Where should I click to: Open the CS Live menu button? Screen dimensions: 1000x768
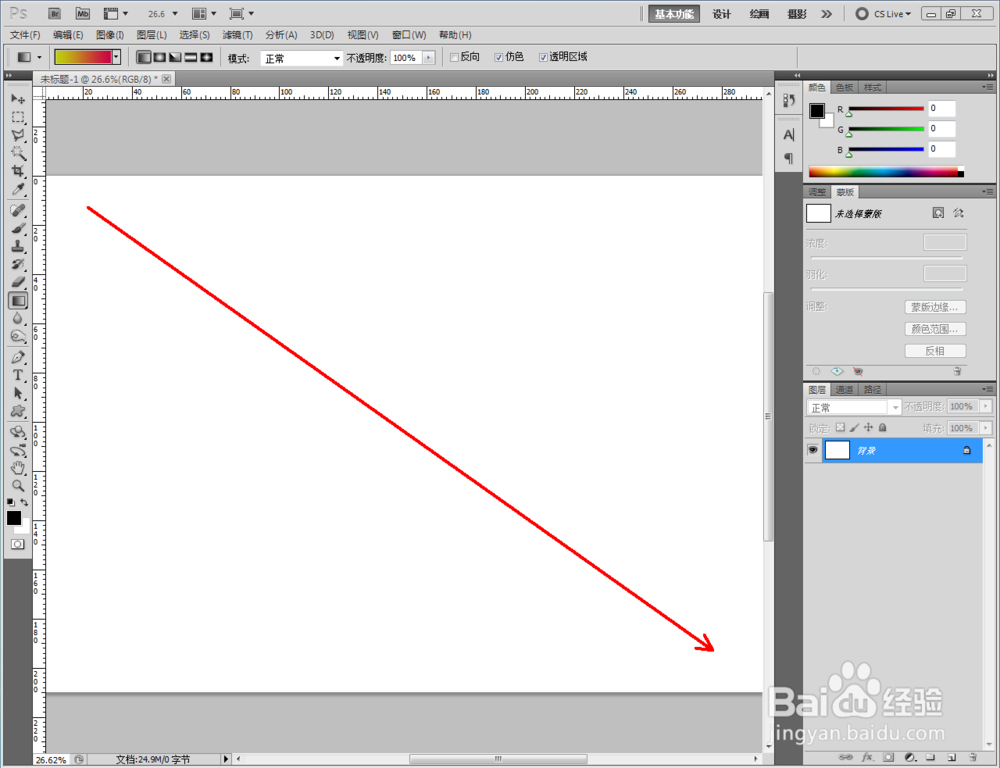click(885, 13)
